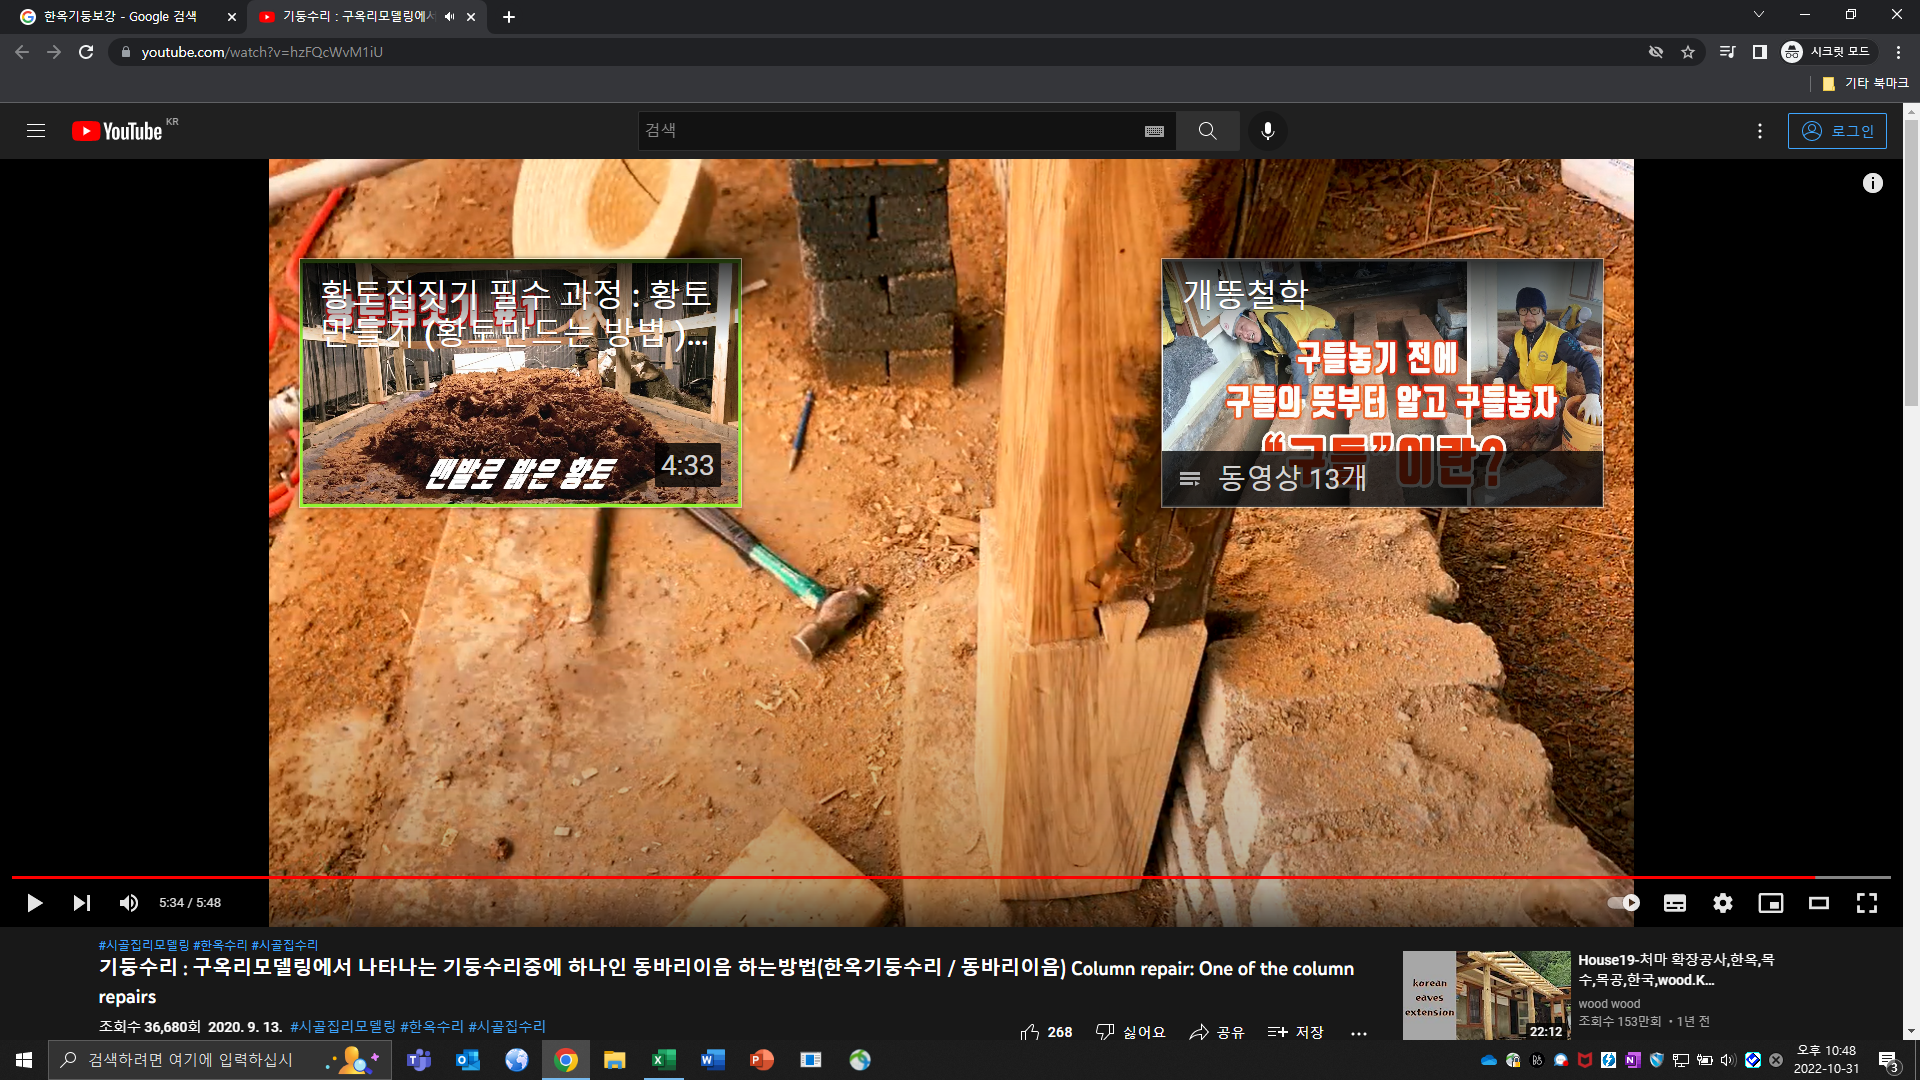Turn on subtitles with the captions button

point(1674,903)
